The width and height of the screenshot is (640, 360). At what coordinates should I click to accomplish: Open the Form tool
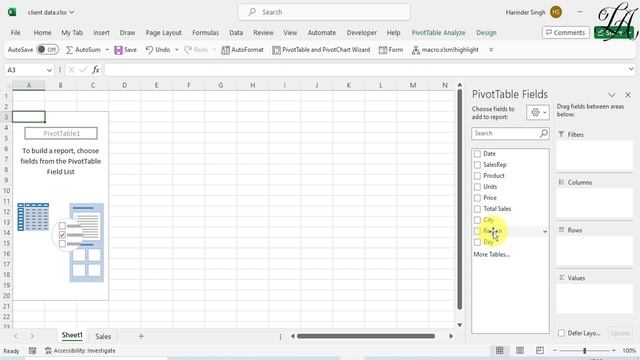coord(391,50)
